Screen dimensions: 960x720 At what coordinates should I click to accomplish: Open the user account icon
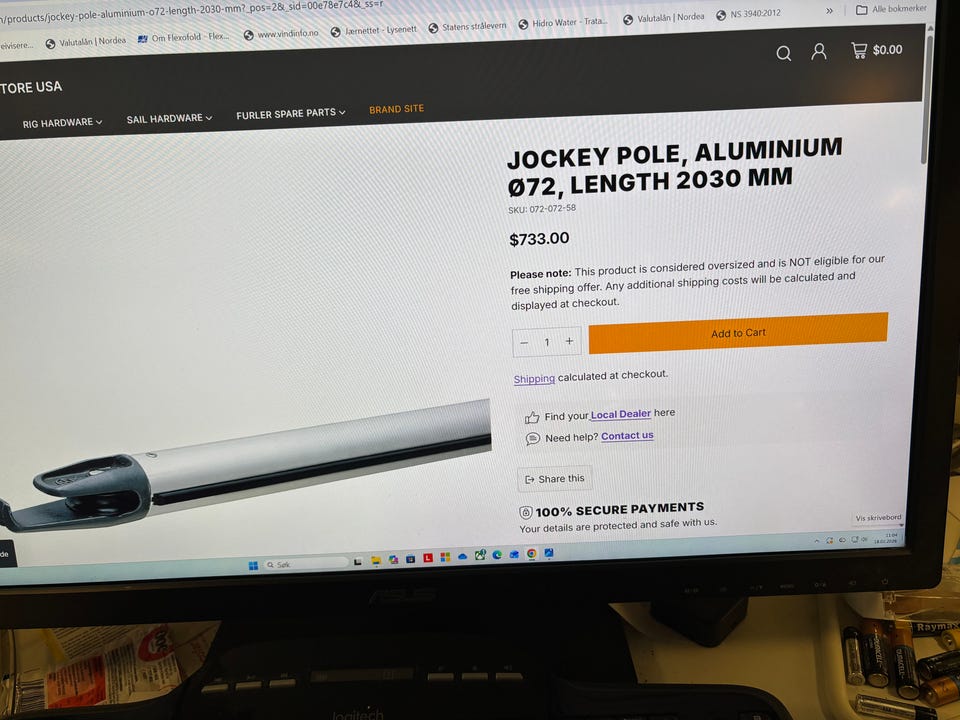pos(819,52)
